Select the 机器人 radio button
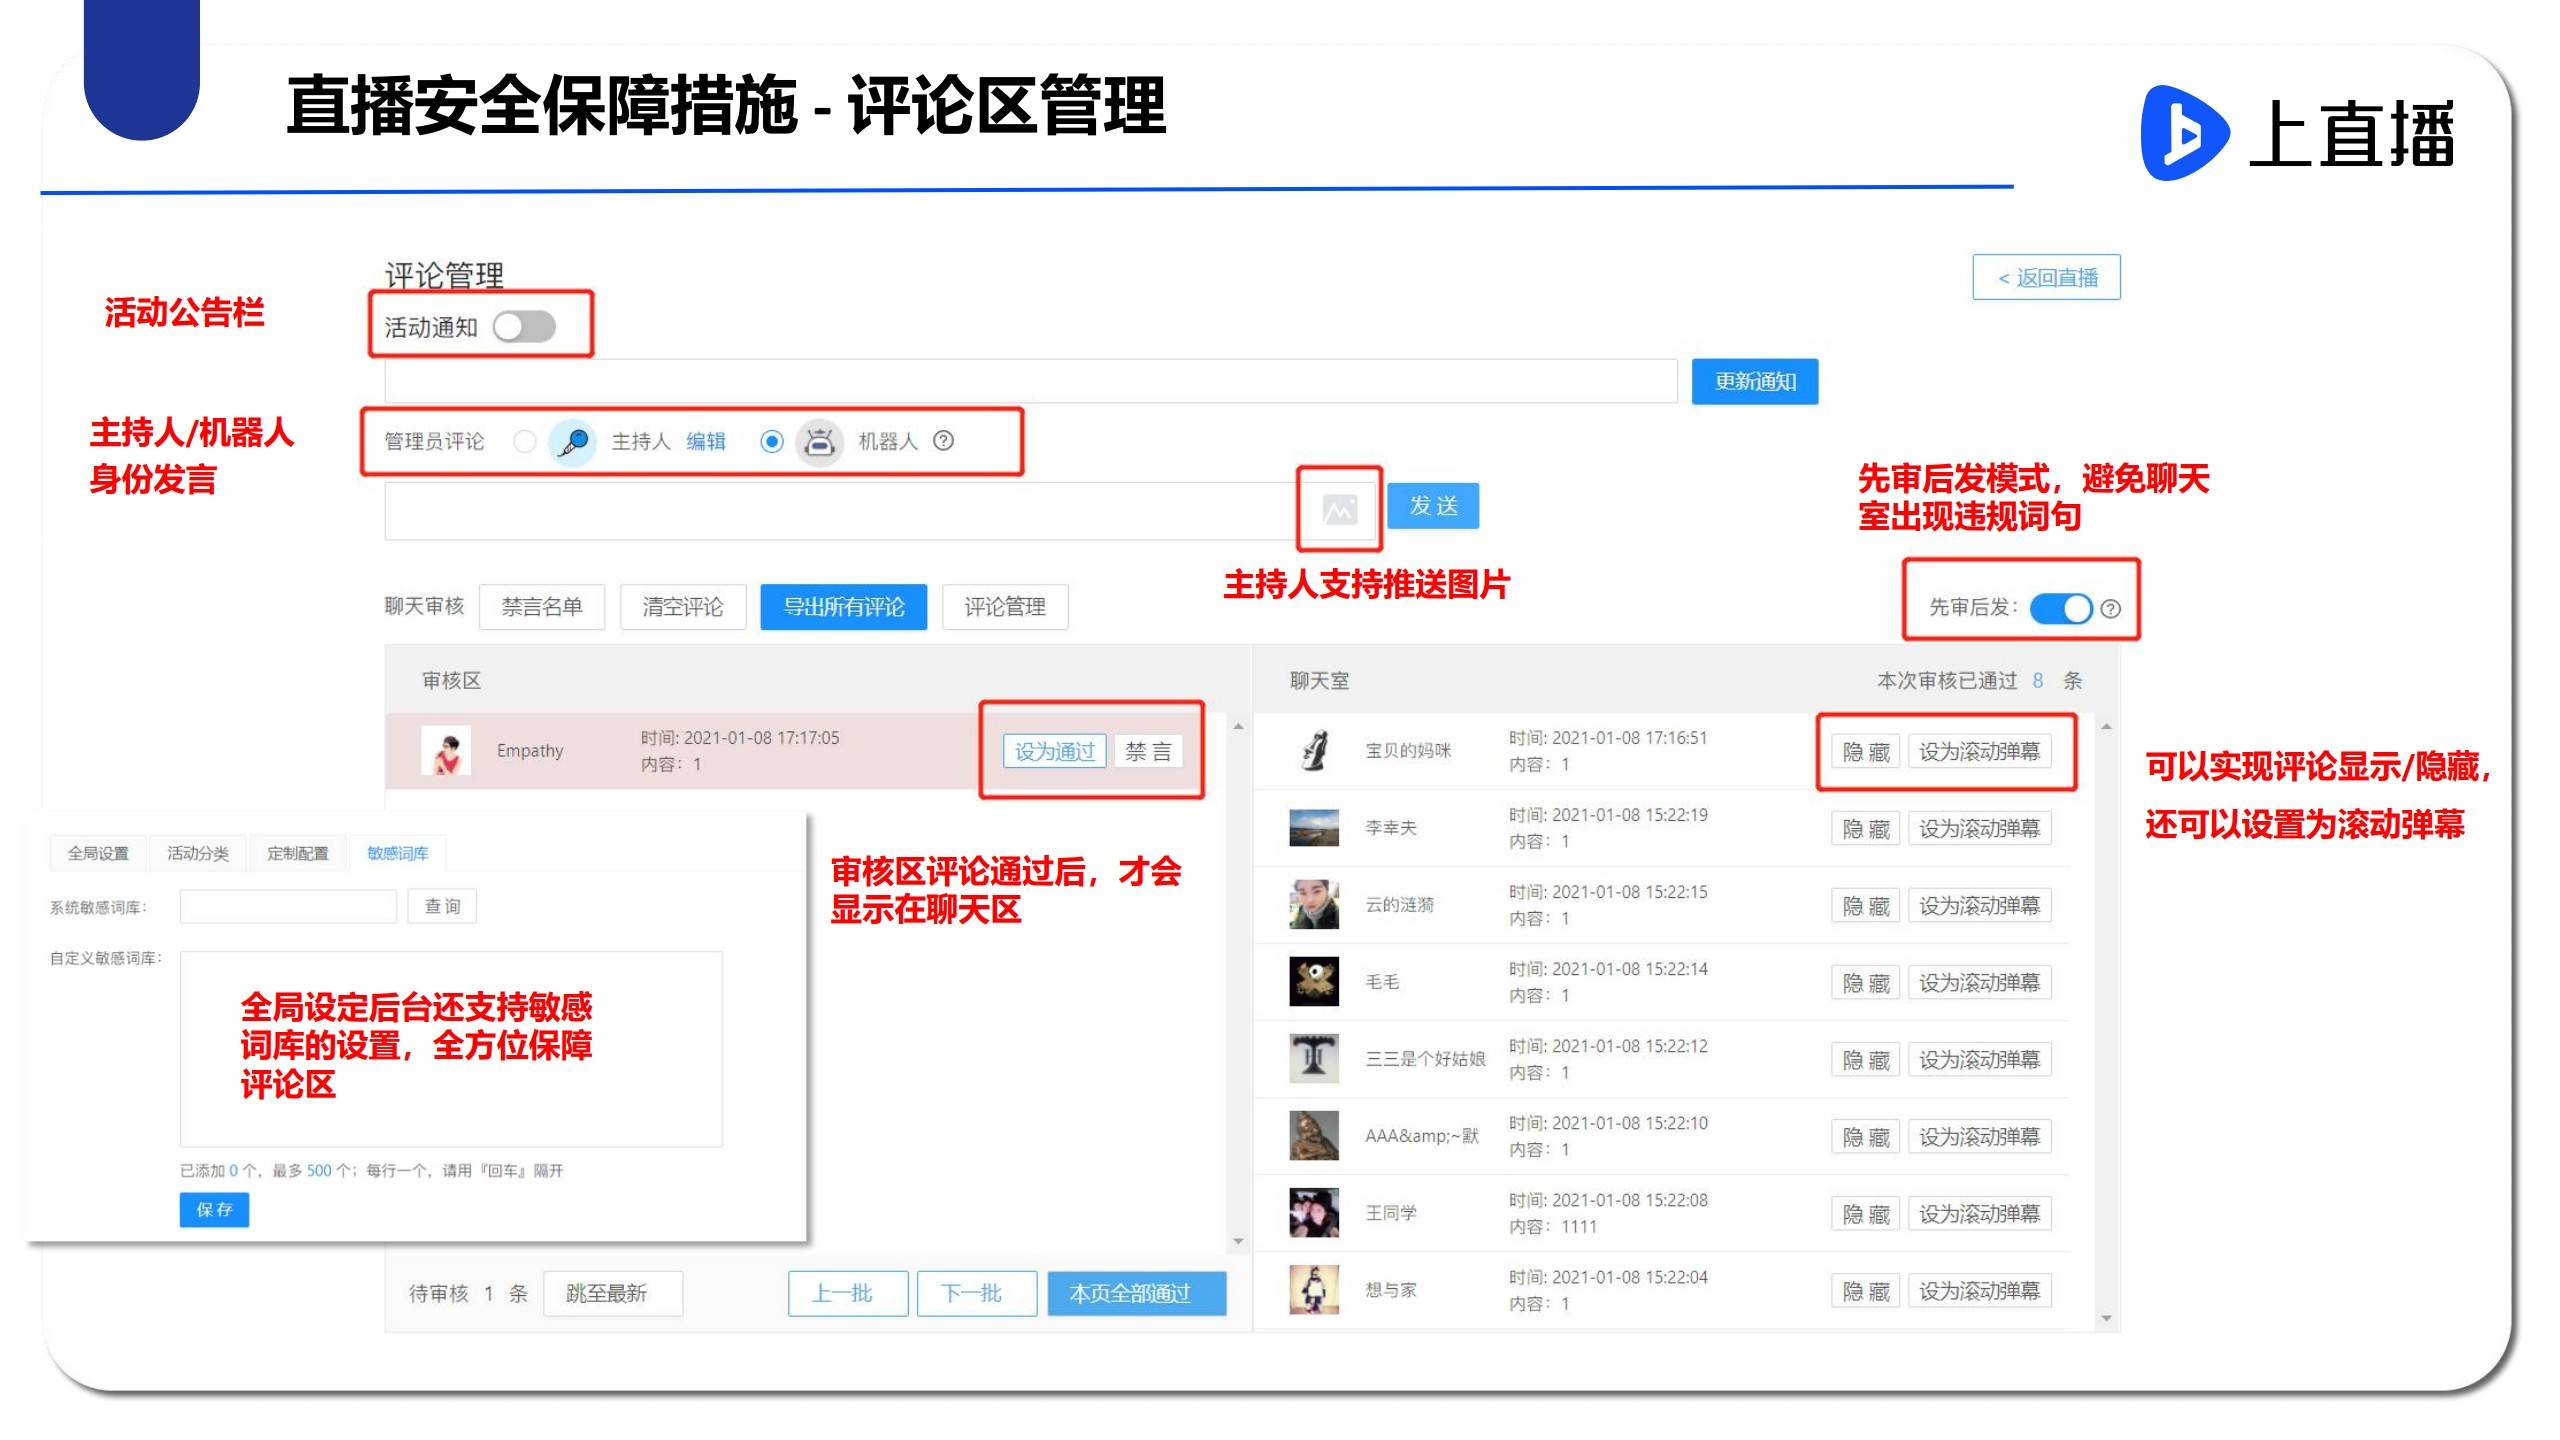Viewport: 2560px width, 1440px height. click(771, 441)
